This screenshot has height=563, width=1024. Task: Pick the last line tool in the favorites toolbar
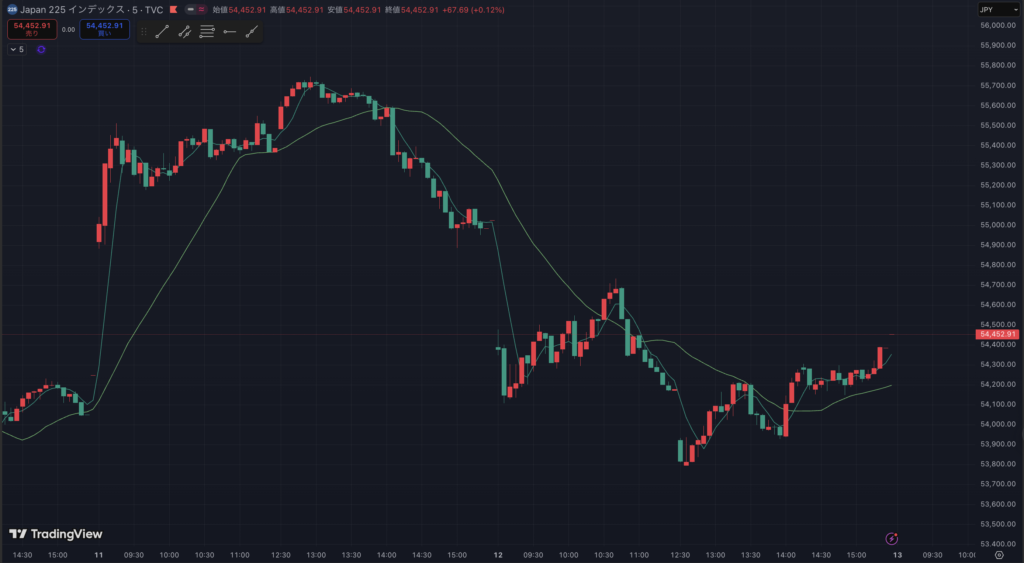pyautogui.click(x=252, y=32)
